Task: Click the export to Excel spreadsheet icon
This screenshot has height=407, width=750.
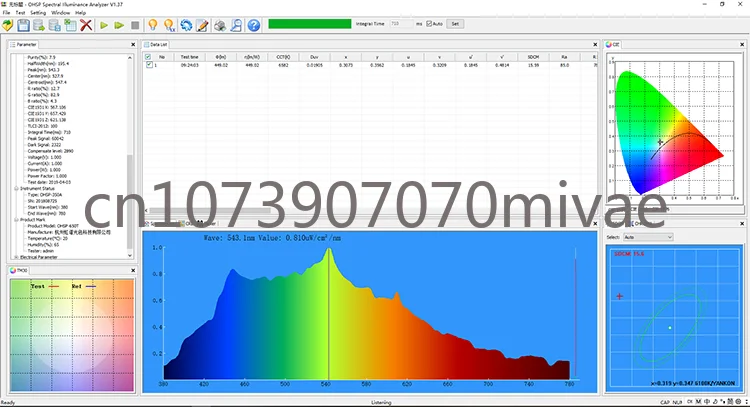Action: [71, 25]
